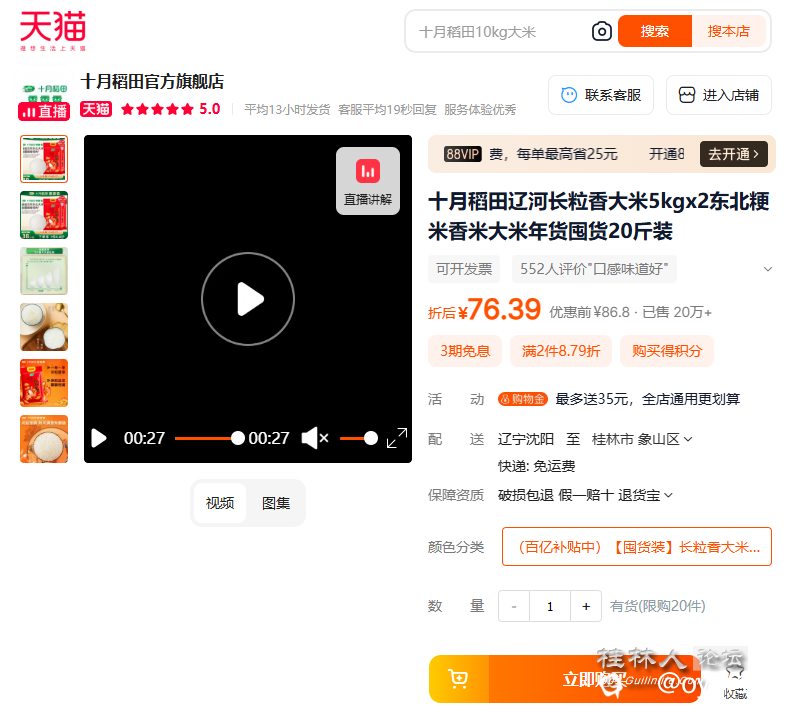The height and width of the screenshot is (709, 798).
Task: Unmute the video speaker icon
Action: 314,438
